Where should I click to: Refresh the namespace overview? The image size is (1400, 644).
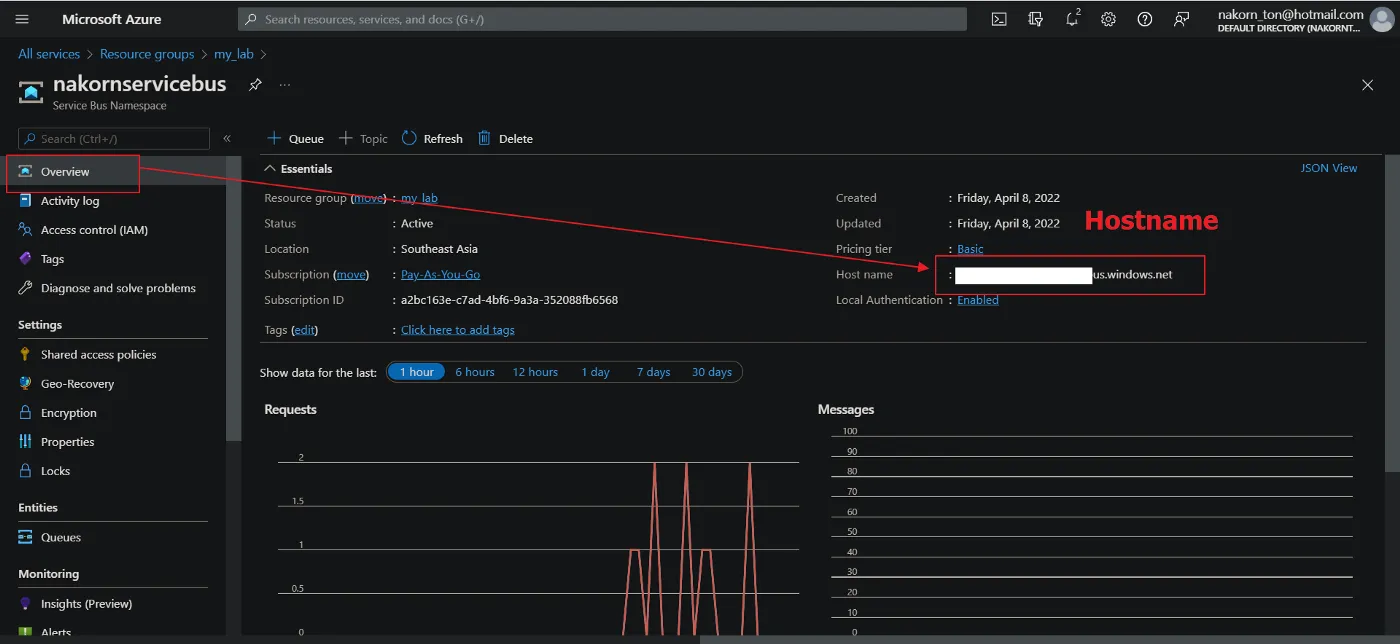(x=432, y=139)
